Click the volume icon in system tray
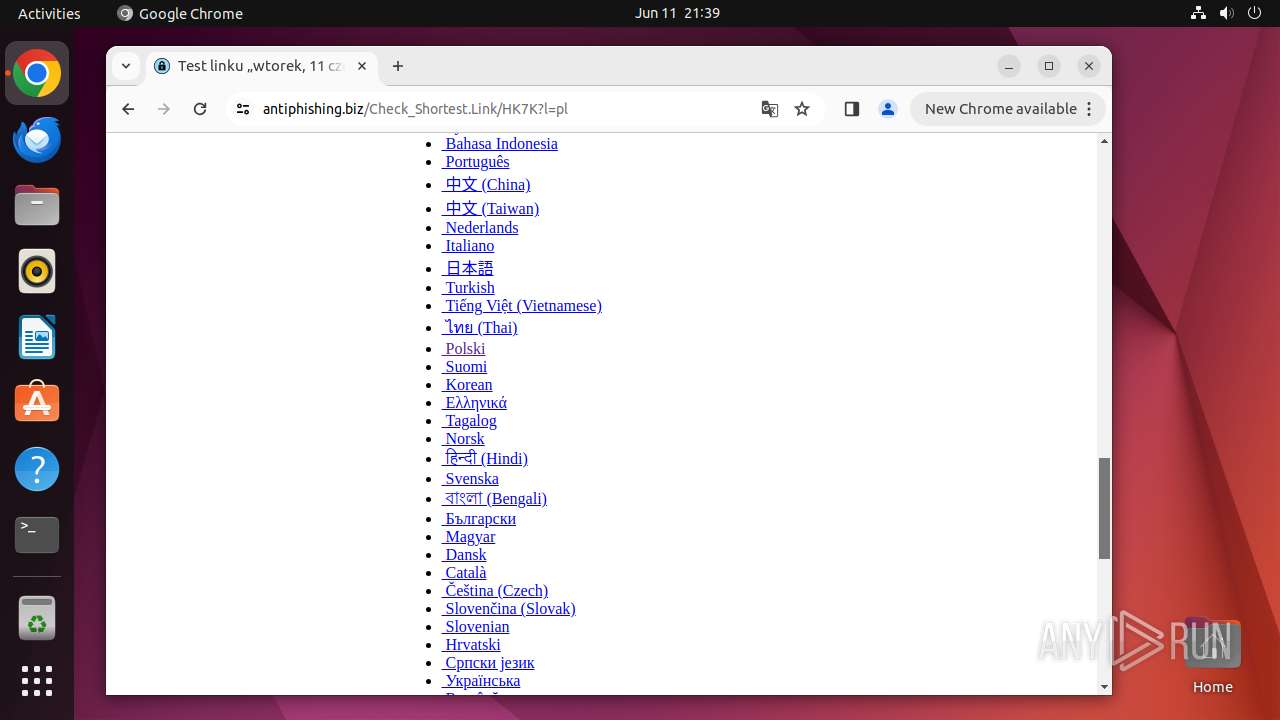Screen dimensions: 1280x720 point(1226,13)
